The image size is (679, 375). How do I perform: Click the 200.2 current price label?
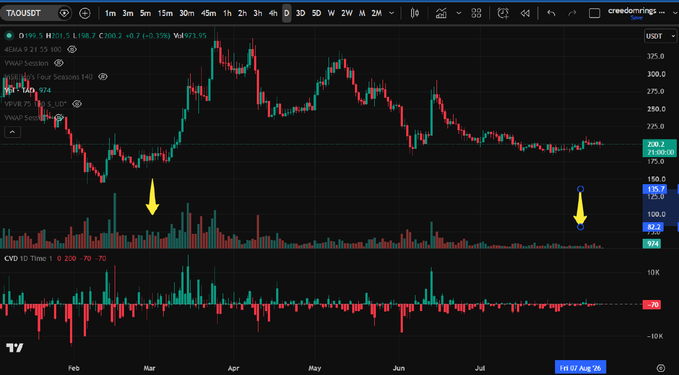pos(660,148)
